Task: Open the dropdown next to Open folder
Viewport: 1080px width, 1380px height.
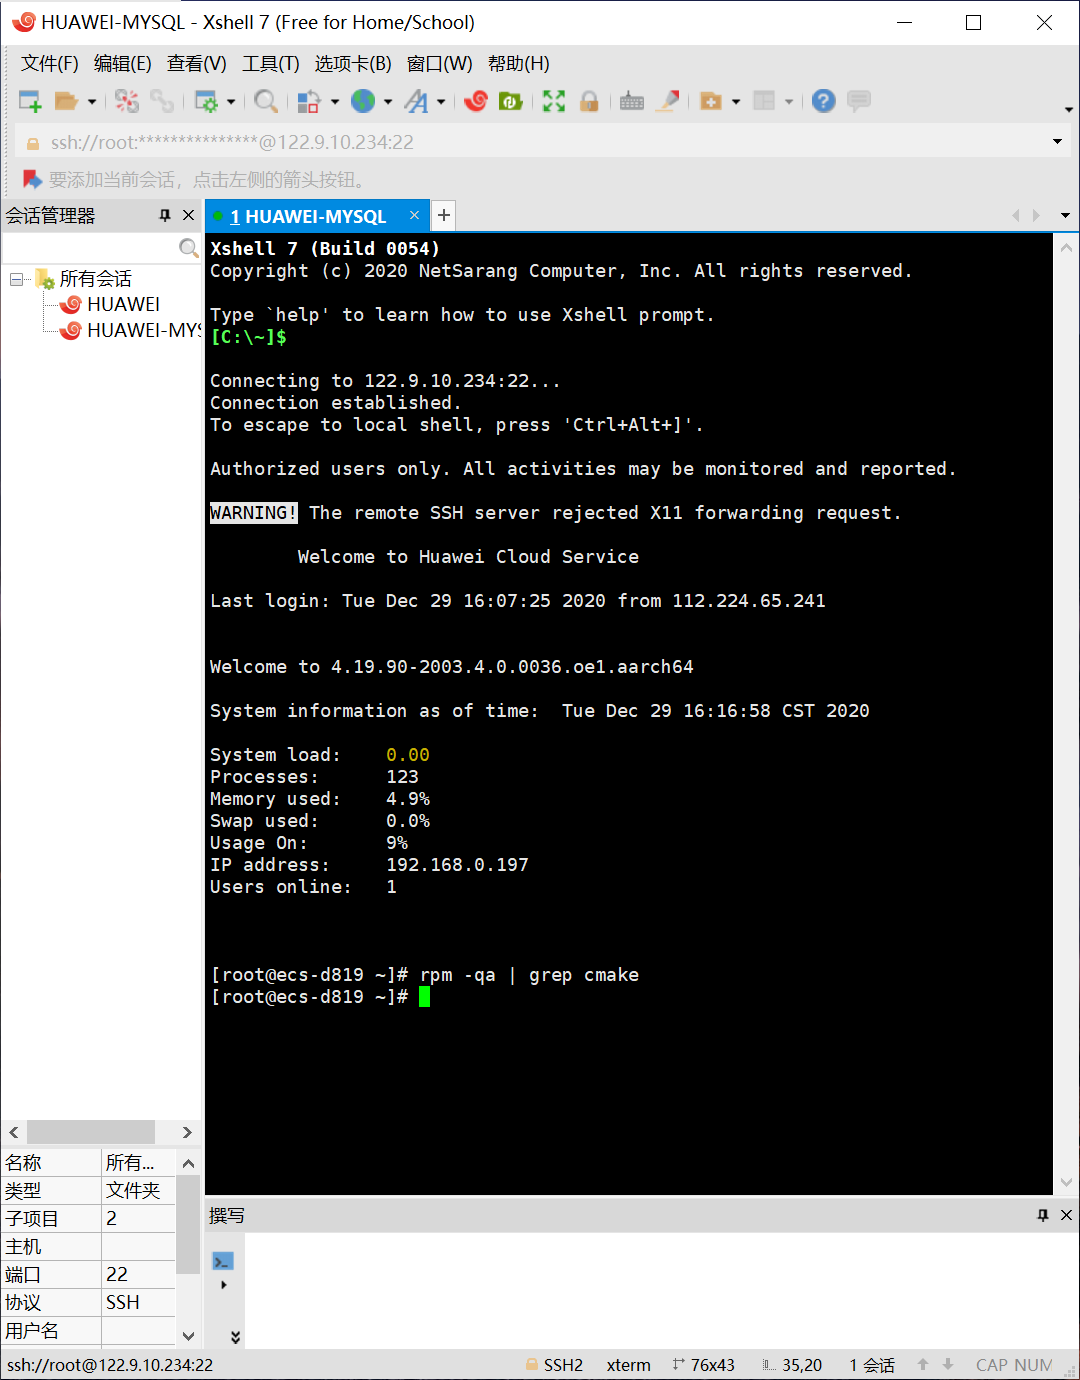Action: coord(92,101)
